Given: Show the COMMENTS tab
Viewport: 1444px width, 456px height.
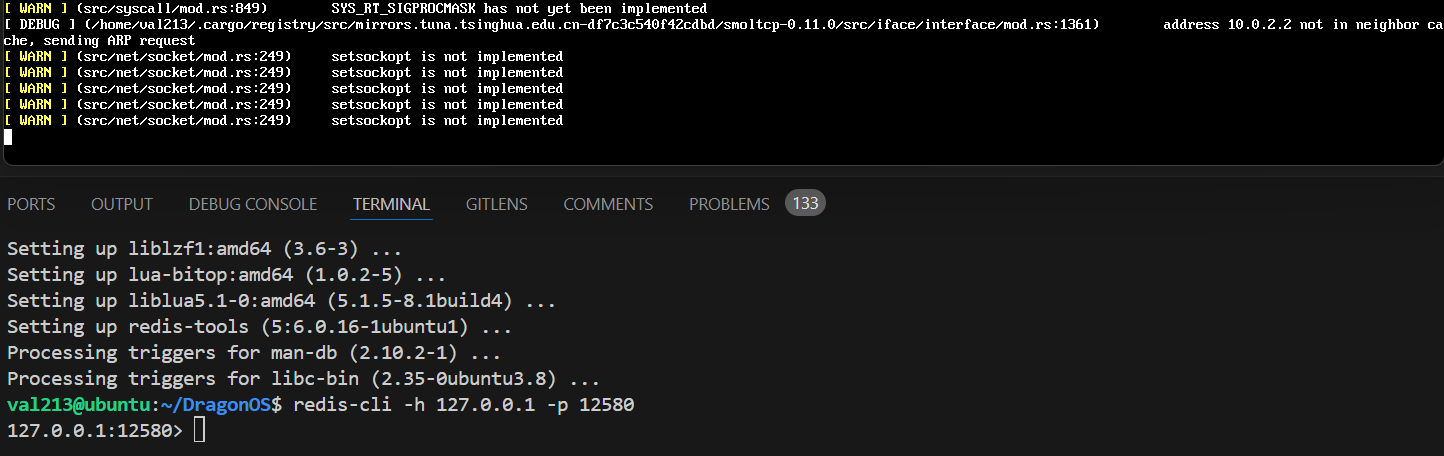Looking at the screenshot, I should point(608,204).
